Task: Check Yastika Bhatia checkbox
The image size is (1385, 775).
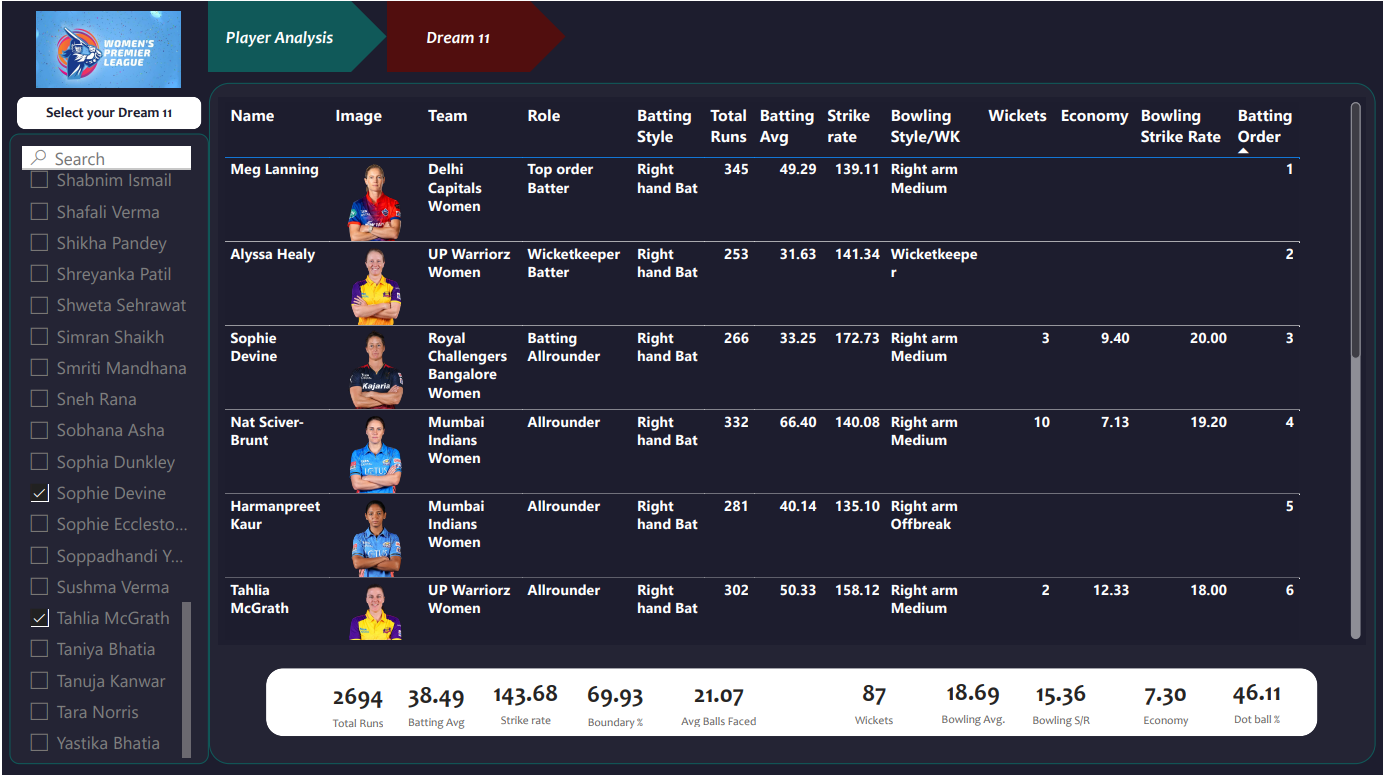Action: click(39, 743)
